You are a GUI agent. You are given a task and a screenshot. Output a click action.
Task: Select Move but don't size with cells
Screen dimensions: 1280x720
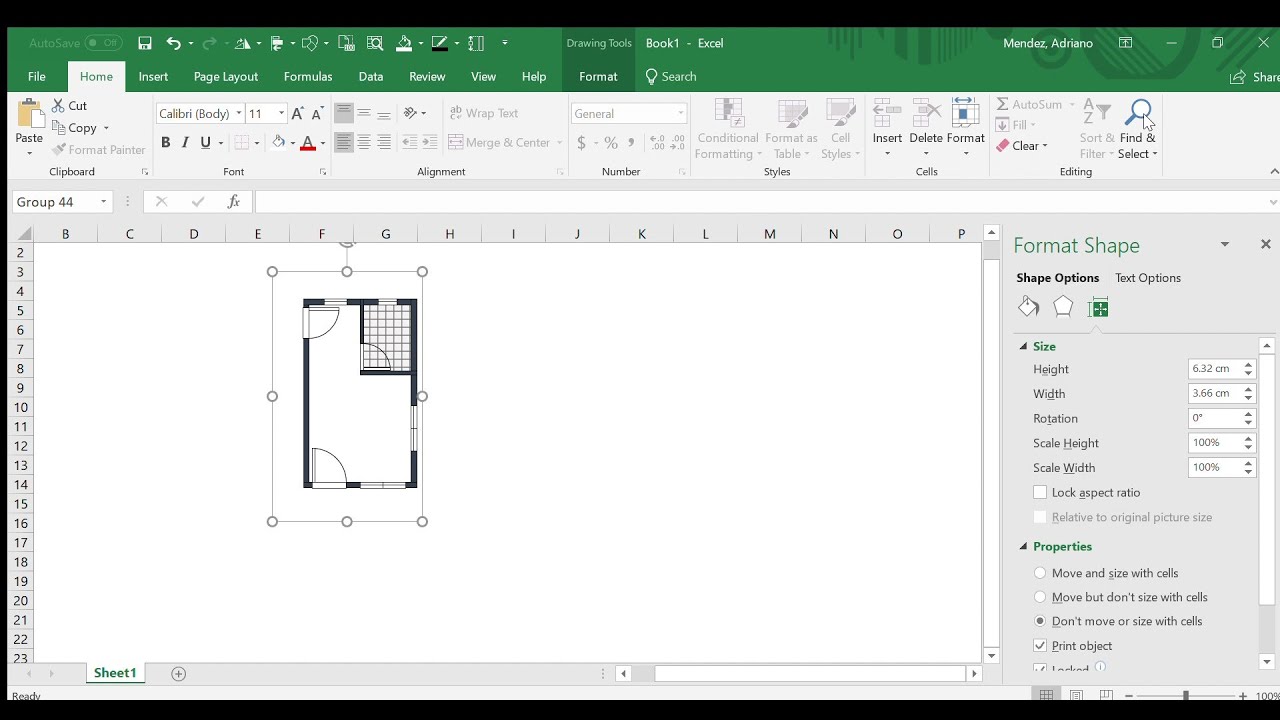click(x=1040, y=597)
